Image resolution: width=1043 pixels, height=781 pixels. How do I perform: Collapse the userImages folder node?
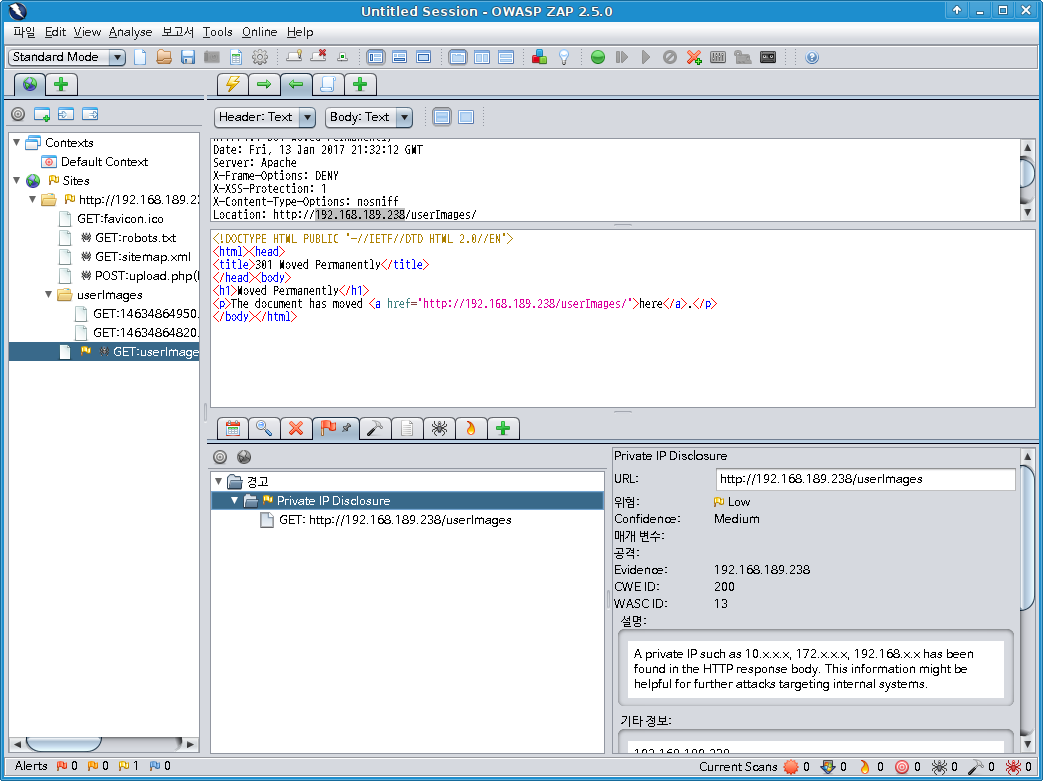click(x=49, y=294)
